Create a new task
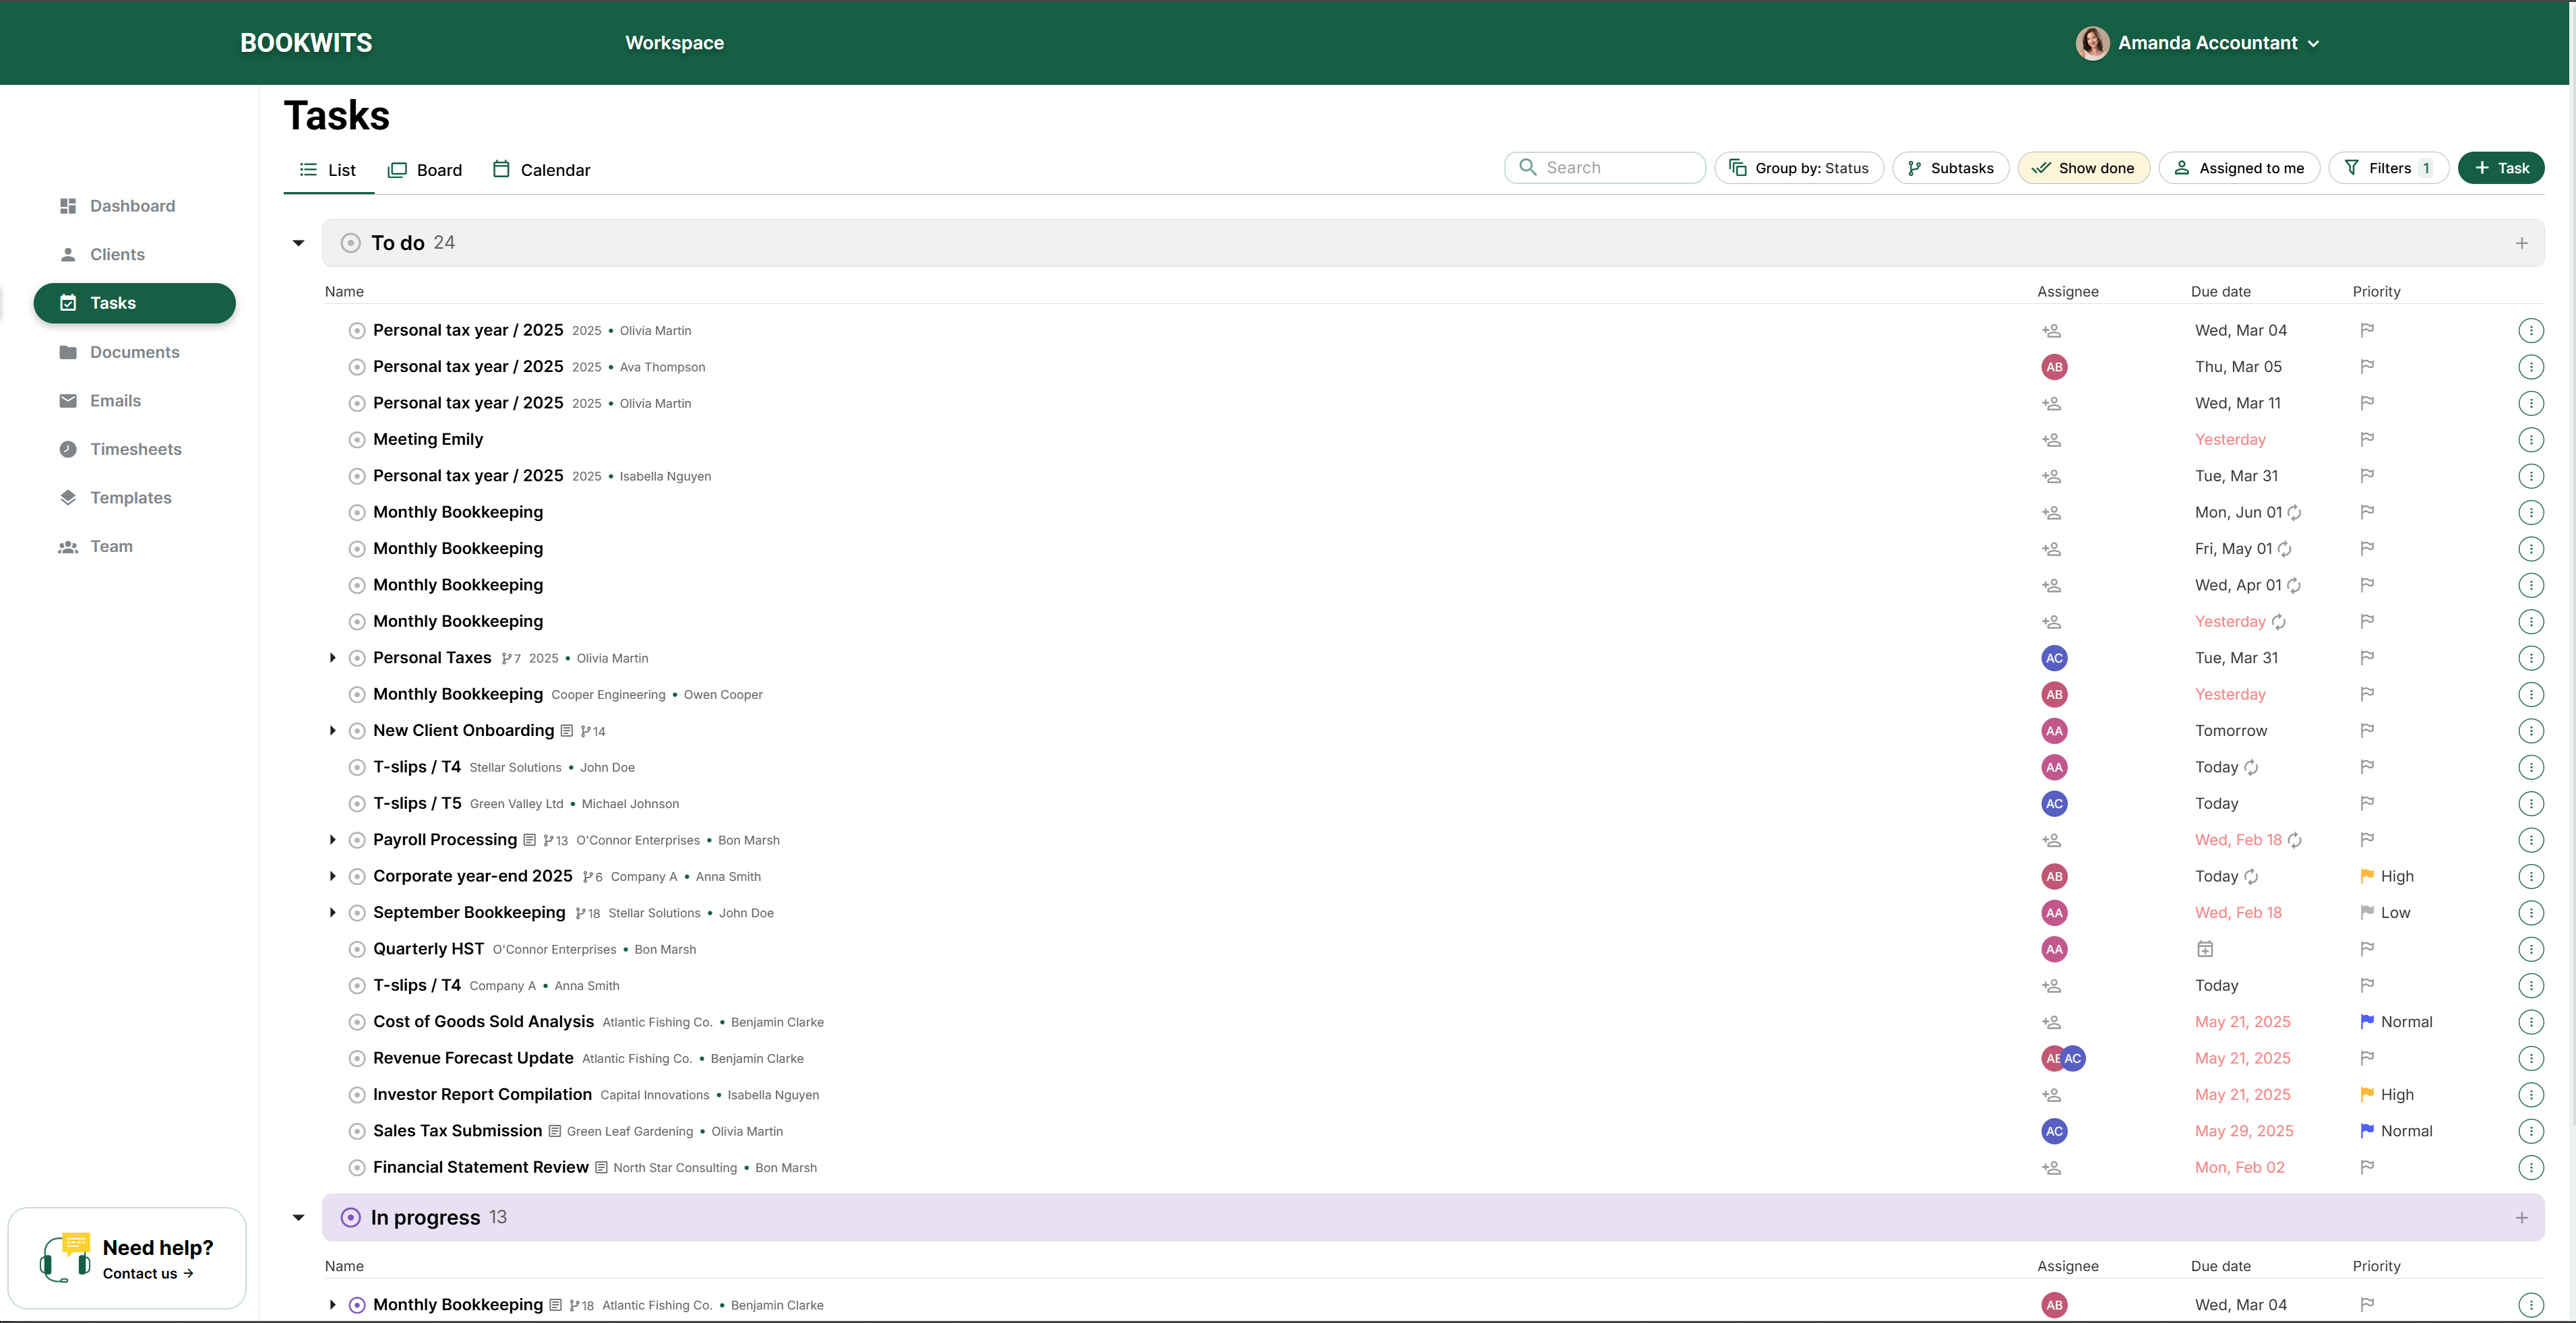 pyautogui.click(x=2500, y=167)
